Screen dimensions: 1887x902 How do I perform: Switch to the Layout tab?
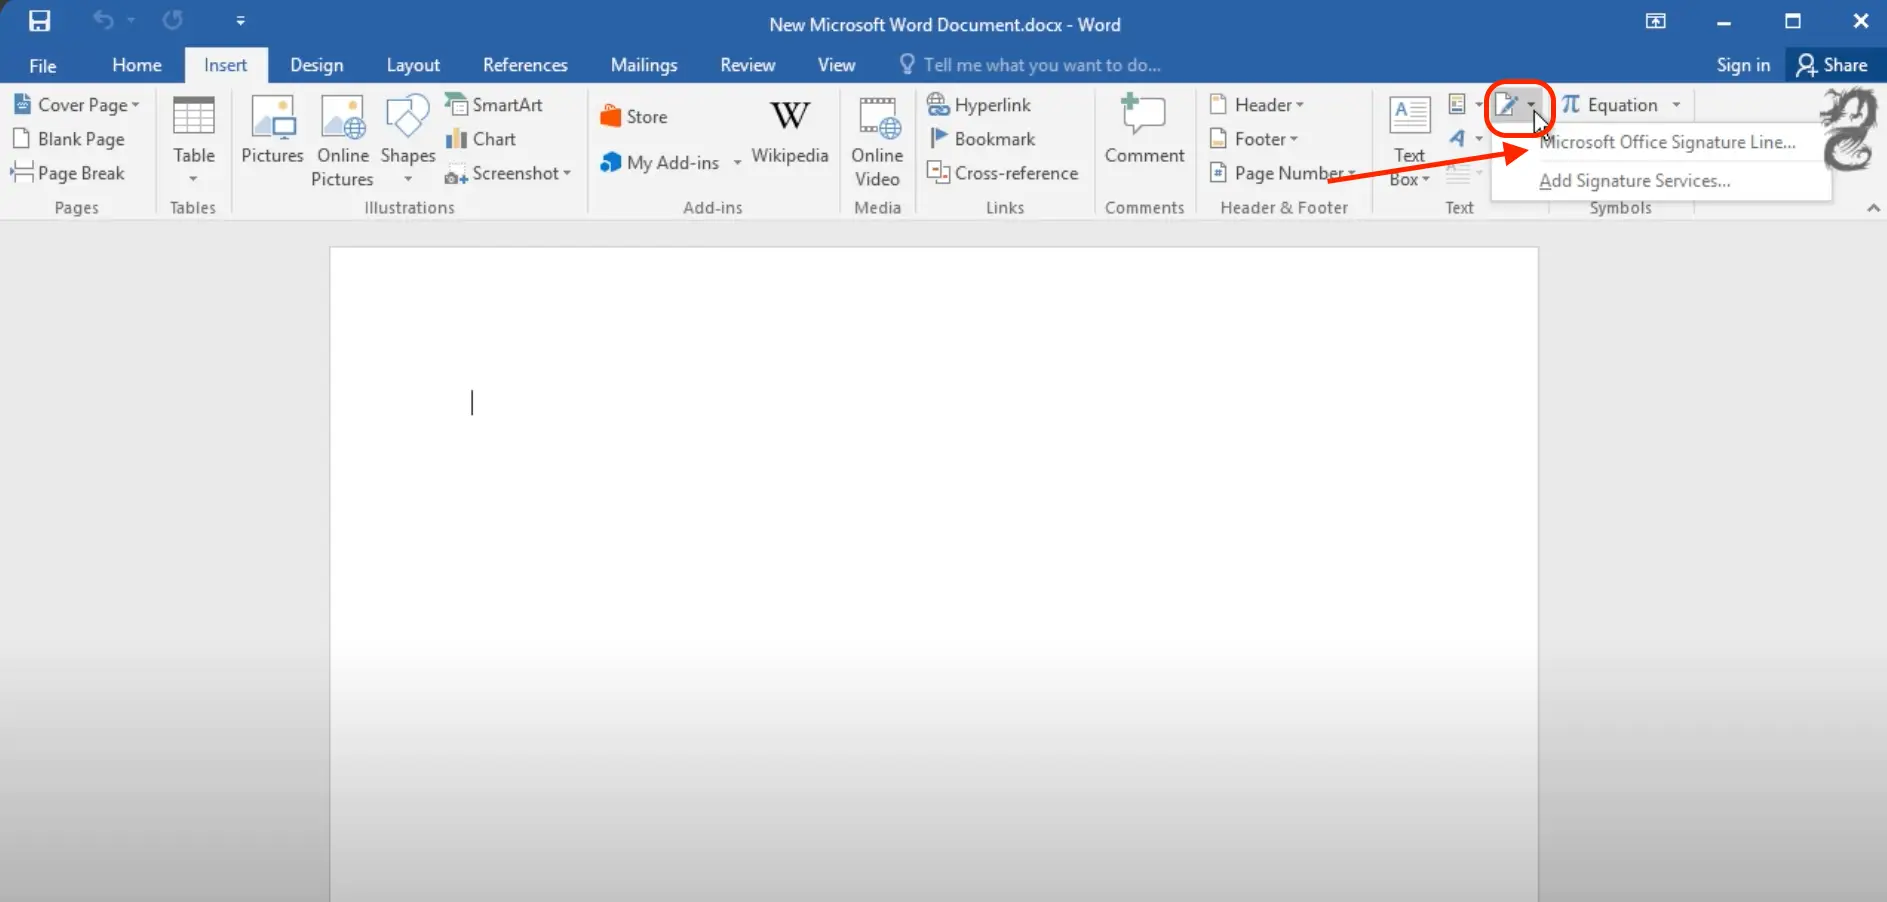click(x=413, y=65)
